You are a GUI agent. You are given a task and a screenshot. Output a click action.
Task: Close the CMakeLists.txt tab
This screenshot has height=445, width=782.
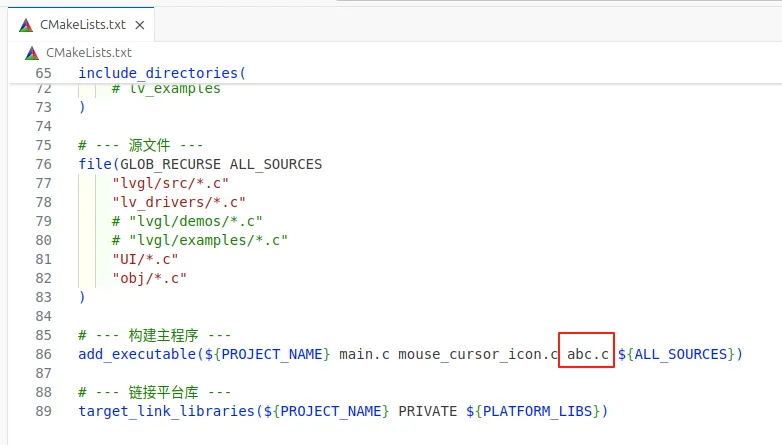point(138,25)
